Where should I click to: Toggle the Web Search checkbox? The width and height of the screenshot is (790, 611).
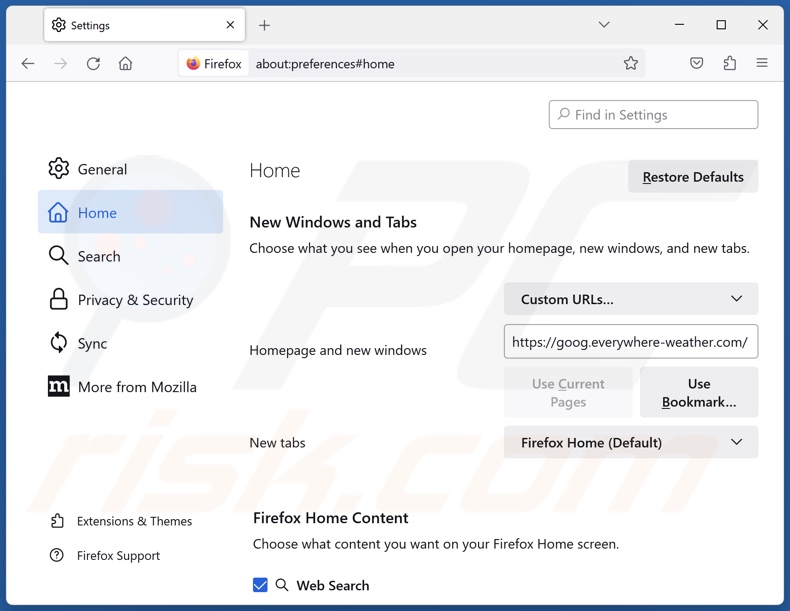pos(260,585)
